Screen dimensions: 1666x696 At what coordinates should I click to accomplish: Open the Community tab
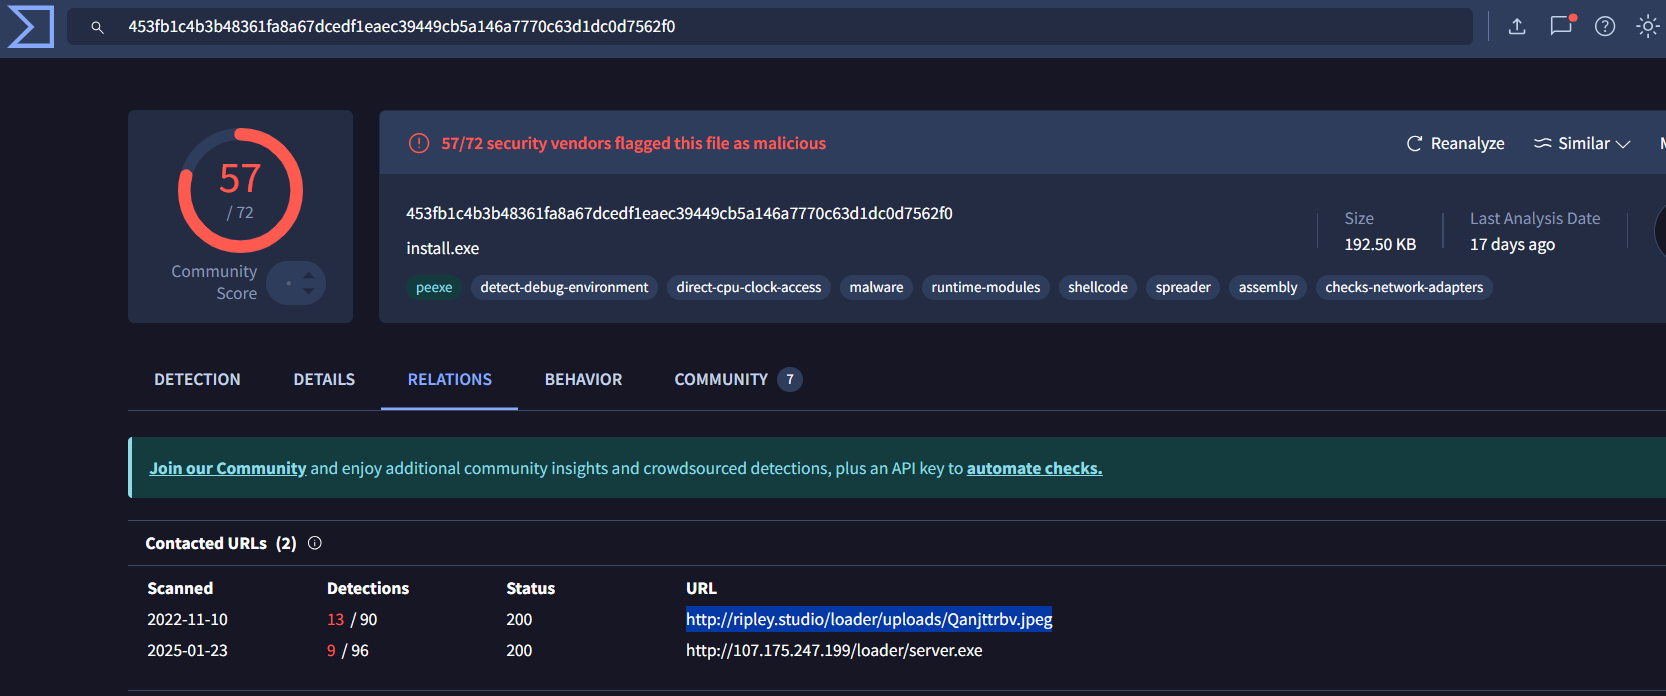tap(721, 379)
